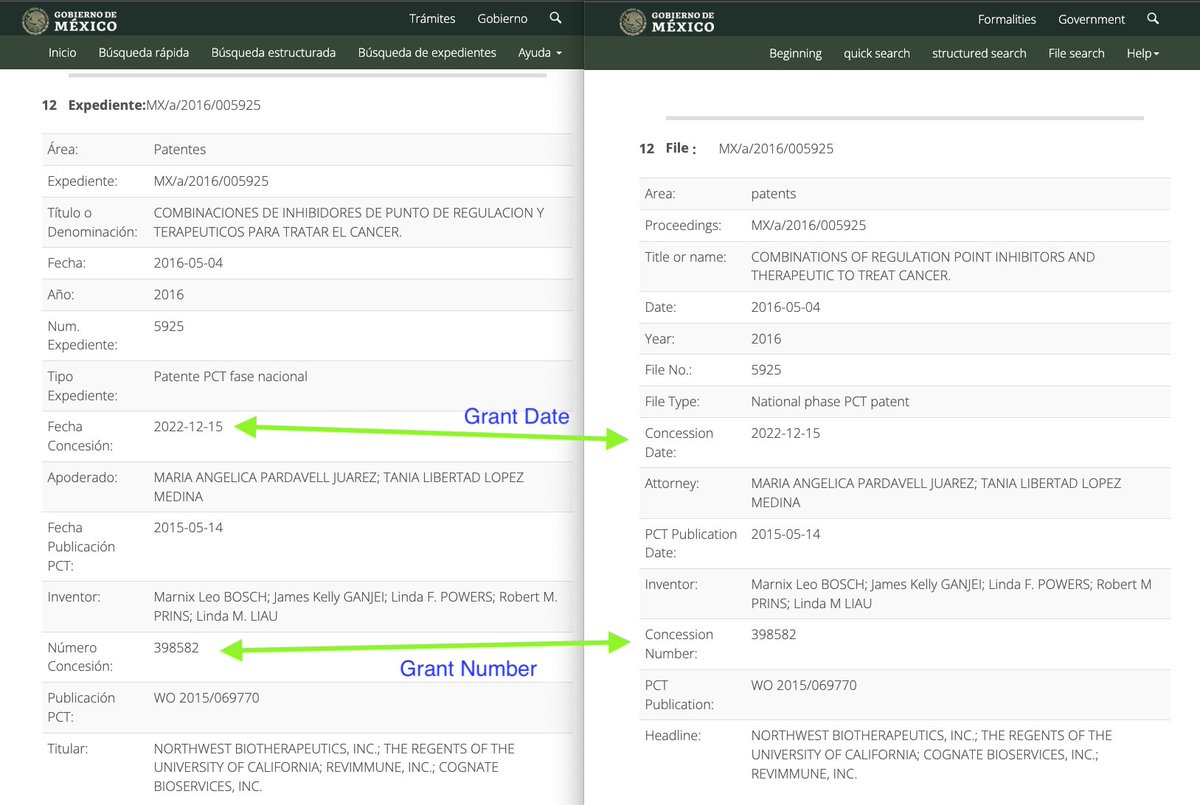The width and height of the screenshot is (1200, 805).
Task: Click the Area value patents
Action: (x=774, y=194)
